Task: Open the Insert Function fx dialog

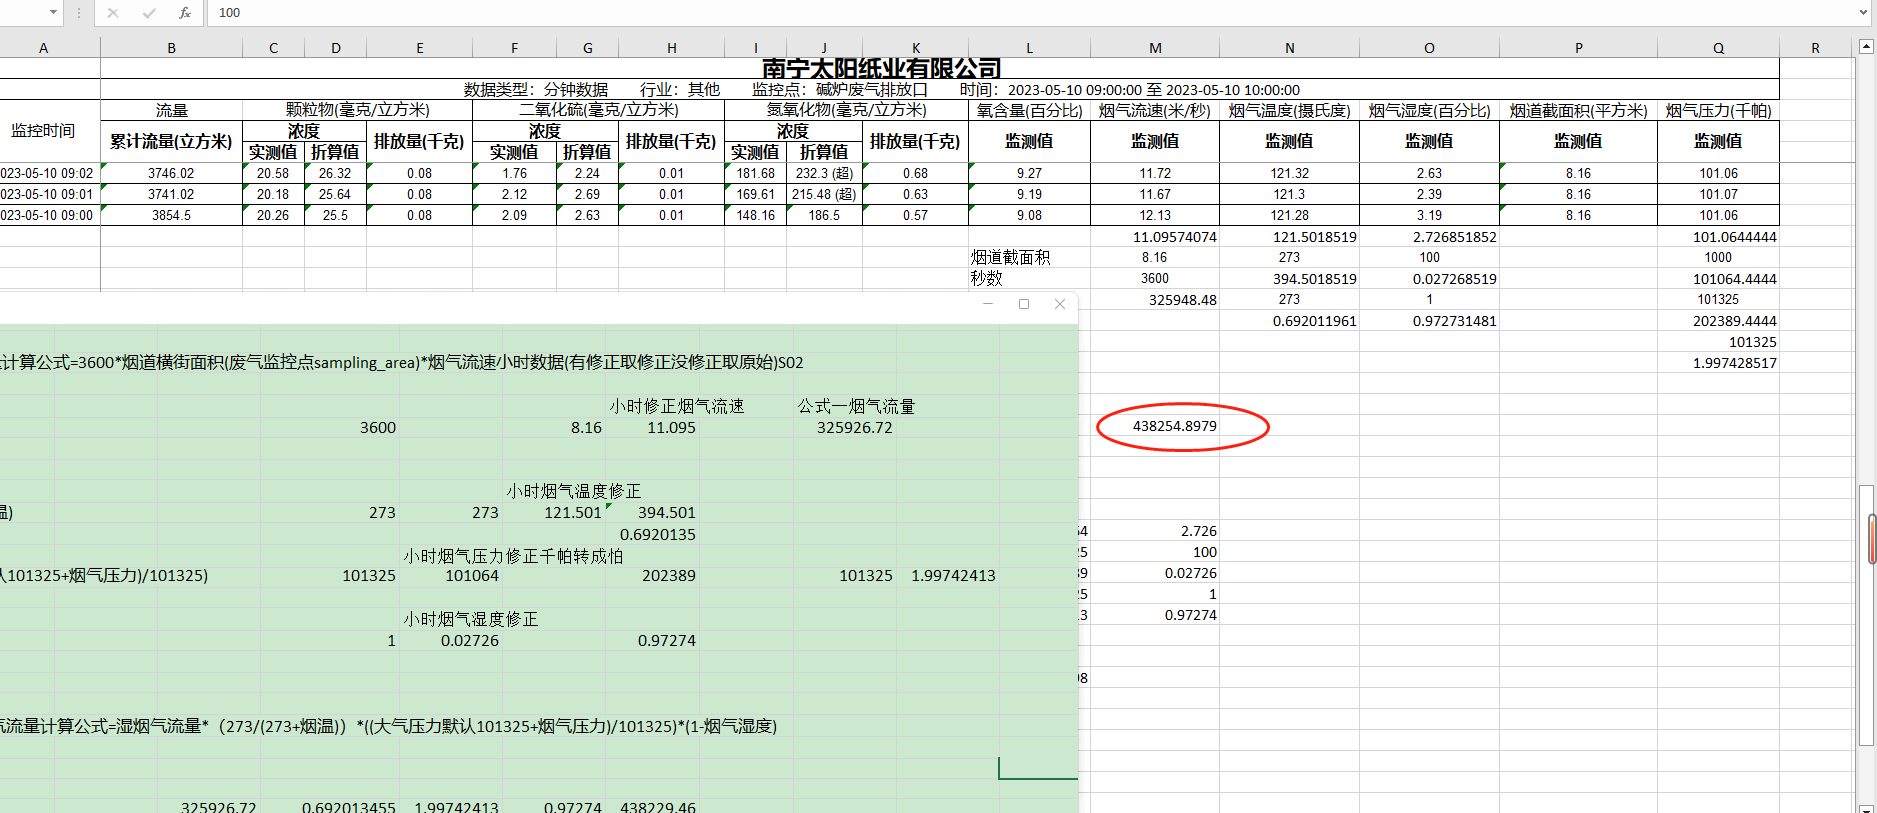Action: (x=185, y=13)
